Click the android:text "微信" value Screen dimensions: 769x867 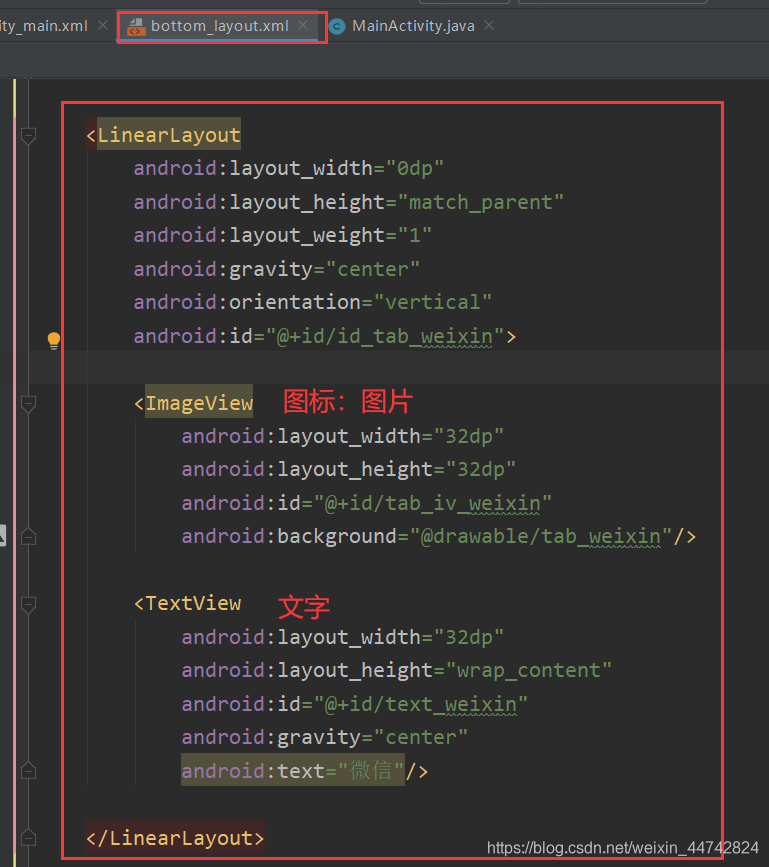[371, 770]
